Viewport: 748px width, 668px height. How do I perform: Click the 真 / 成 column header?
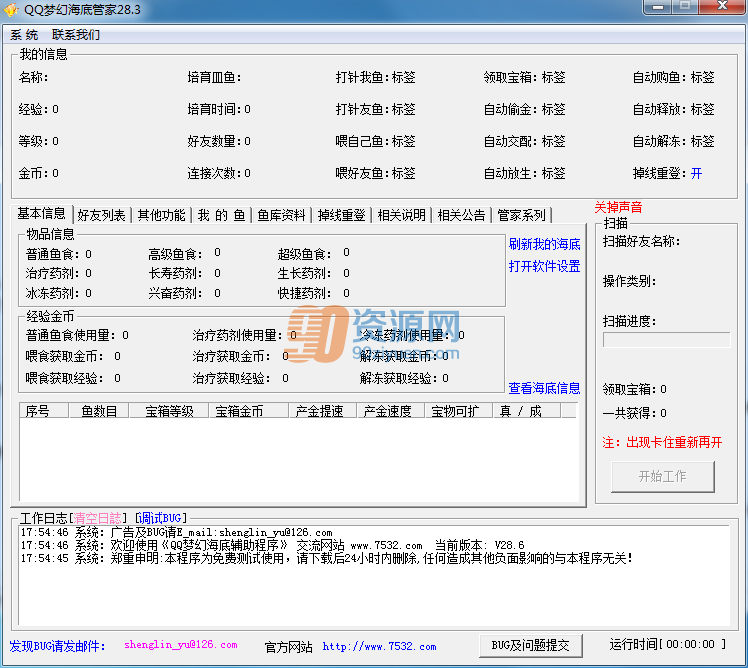point(526,411)
